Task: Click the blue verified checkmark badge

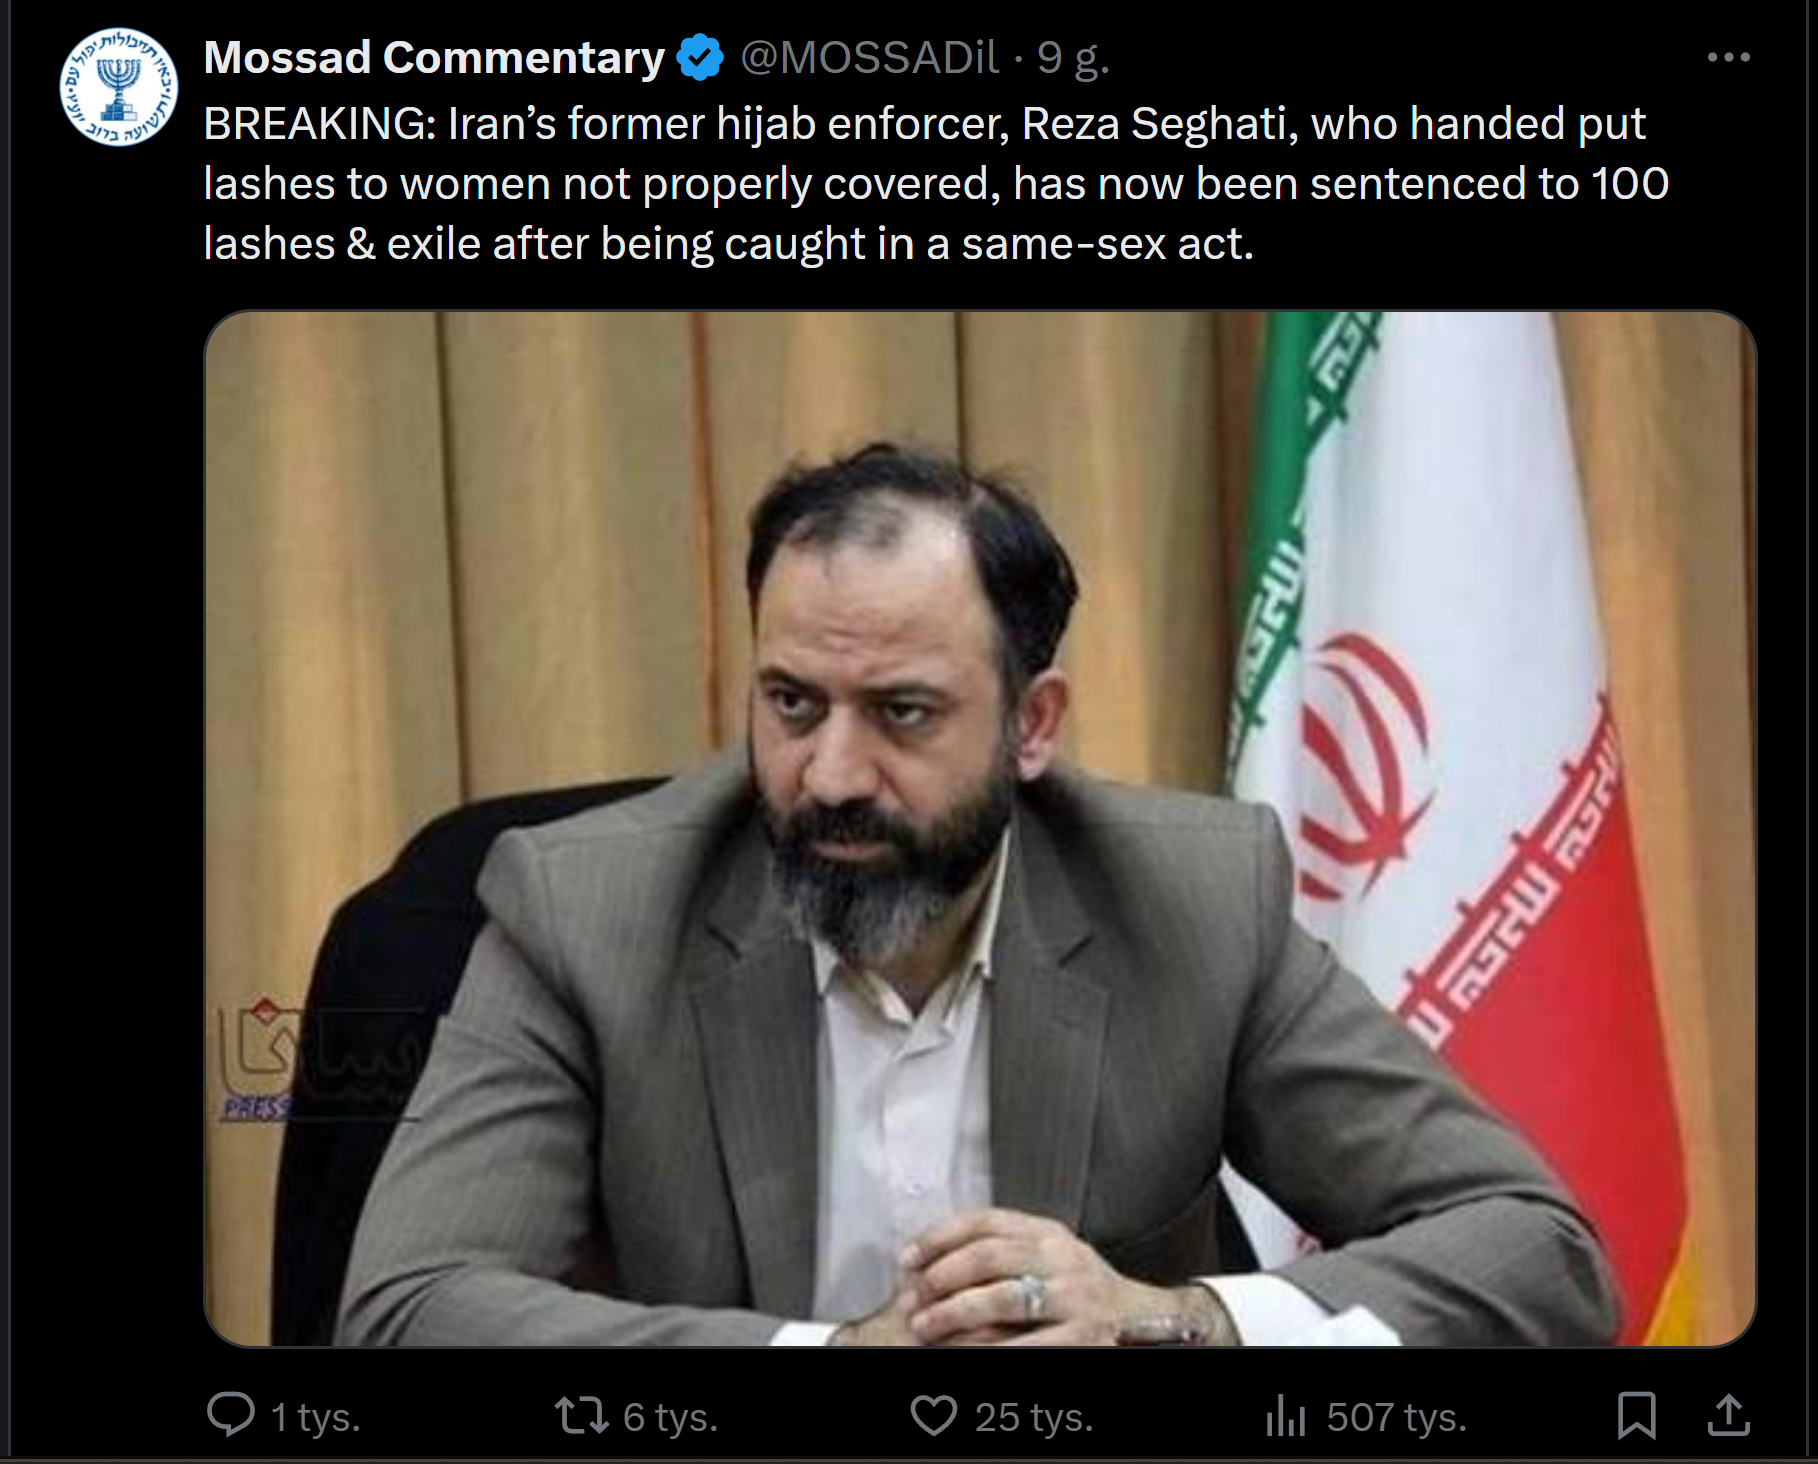Action: pos(700,58)
